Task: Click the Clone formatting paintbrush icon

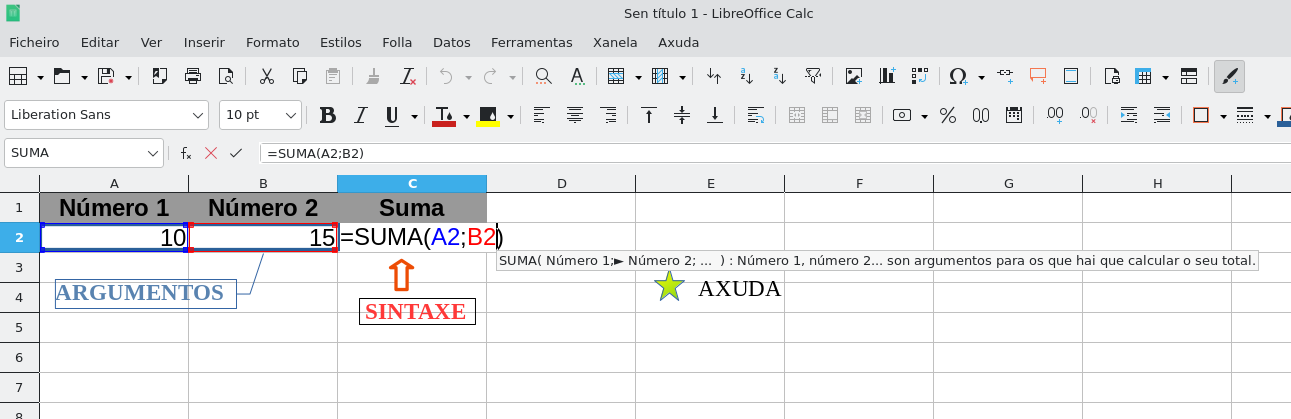Action: [374, 76]
